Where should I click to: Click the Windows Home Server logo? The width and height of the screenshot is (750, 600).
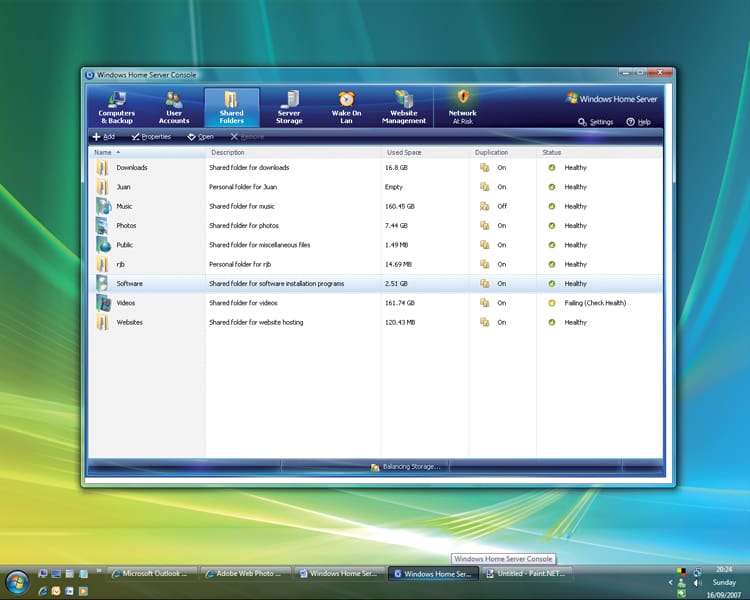pyautogui.click(x=612, y=99)
